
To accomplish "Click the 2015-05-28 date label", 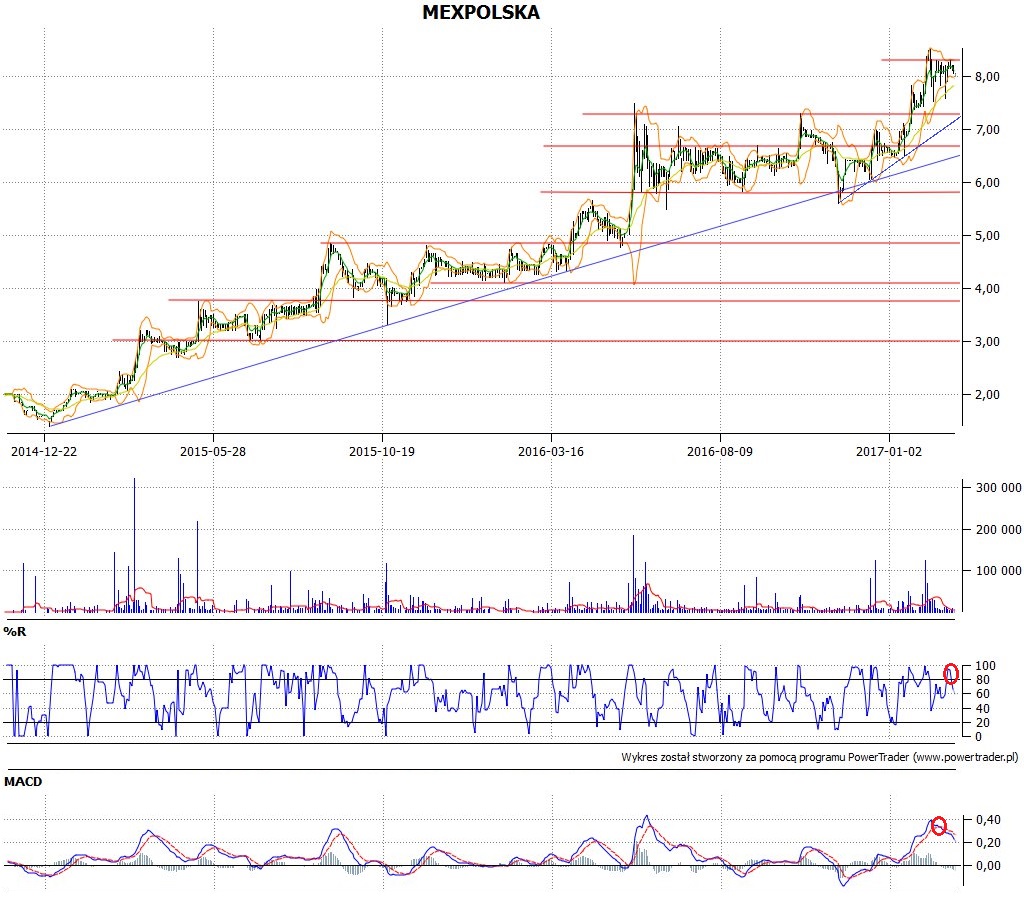I will coord(213,451).
